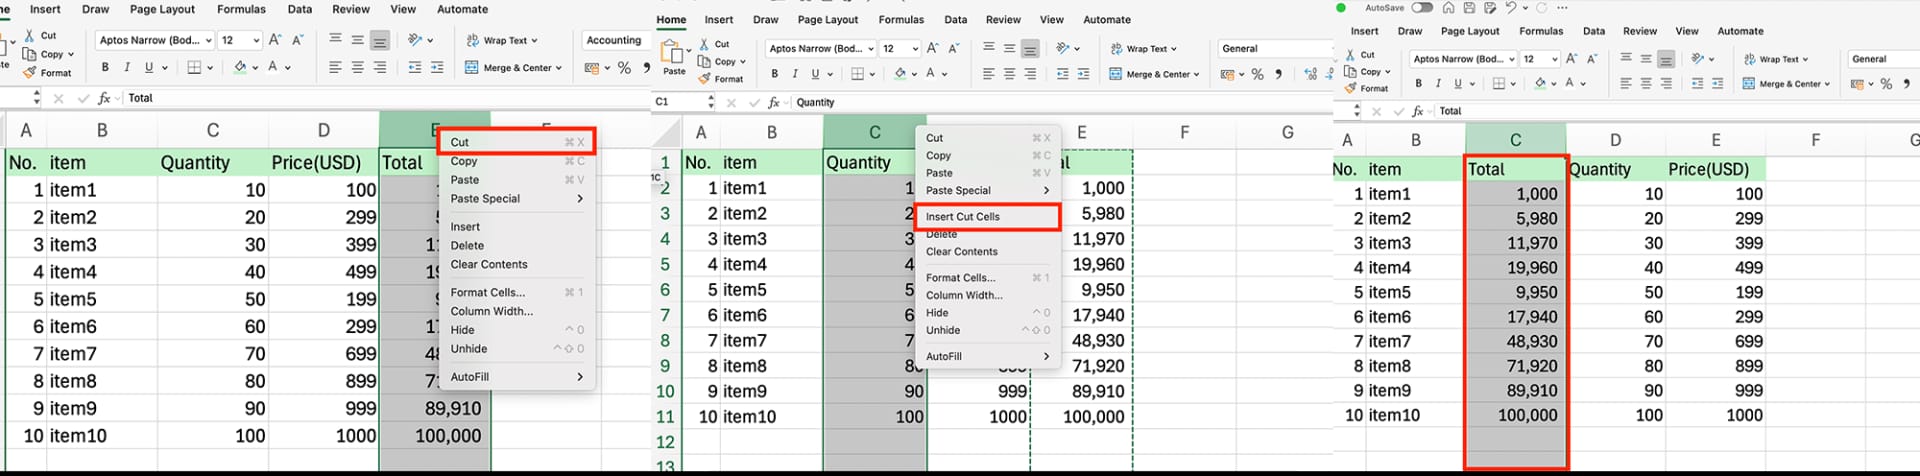This screenshot has width=1920, height=476.
Task: Toggle Bold in the Accounting-format ribbon
Action: [105, 68]
